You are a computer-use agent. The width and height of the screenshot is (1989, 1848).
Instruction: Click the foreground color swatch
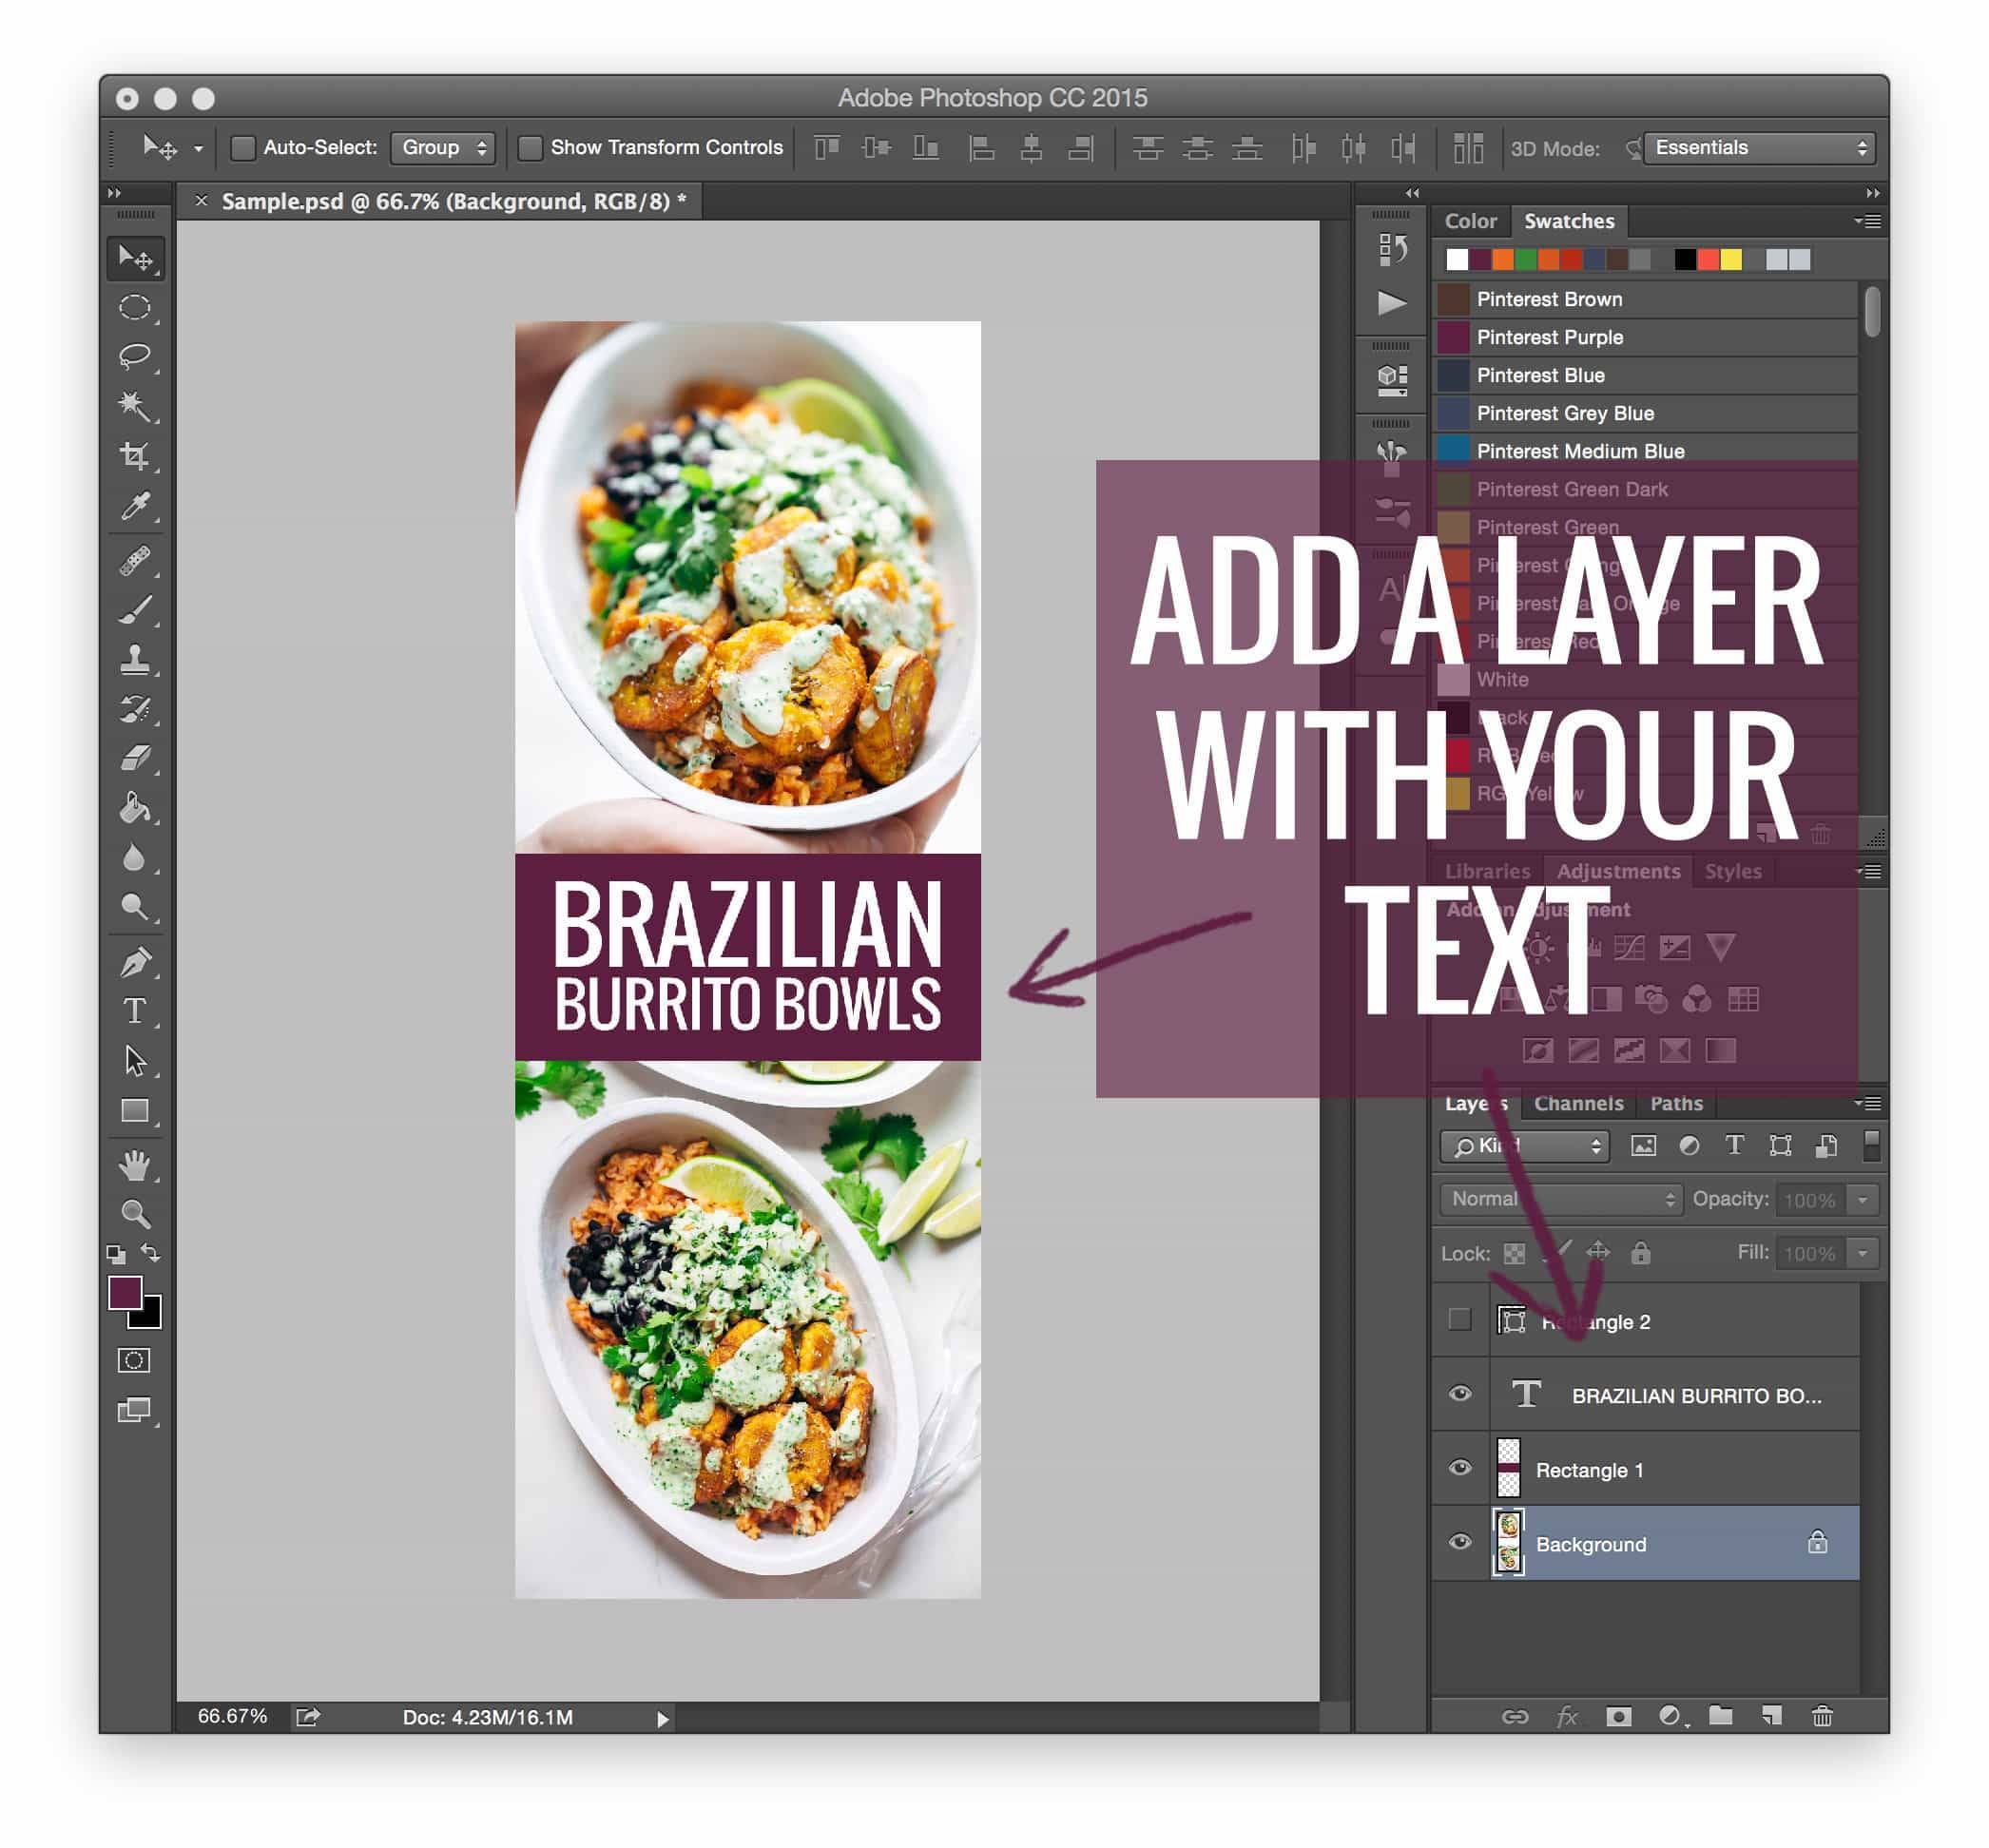pyautogui.click(x=124, y=1293)
